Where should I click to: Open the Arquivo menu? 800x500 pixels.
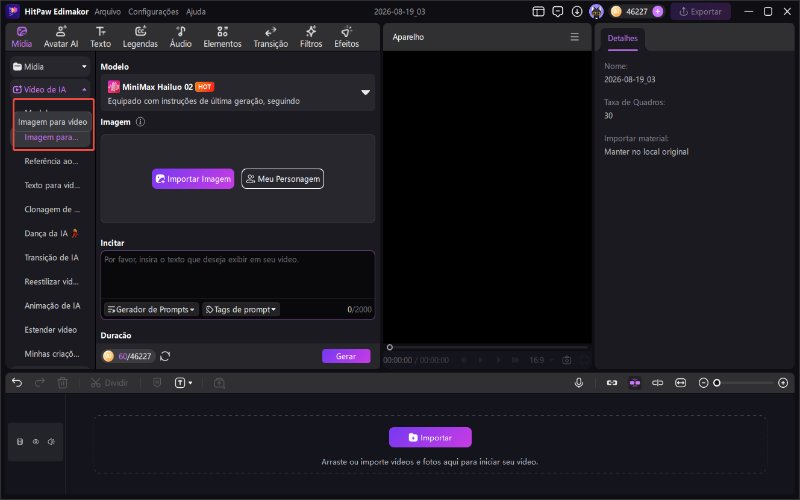[108, 11]
